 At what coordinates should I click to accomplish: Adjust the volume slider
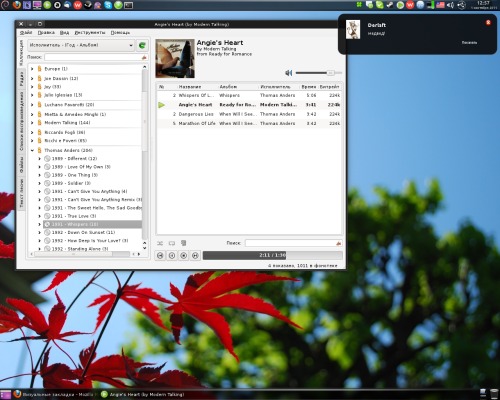click(x=319, y=73)
